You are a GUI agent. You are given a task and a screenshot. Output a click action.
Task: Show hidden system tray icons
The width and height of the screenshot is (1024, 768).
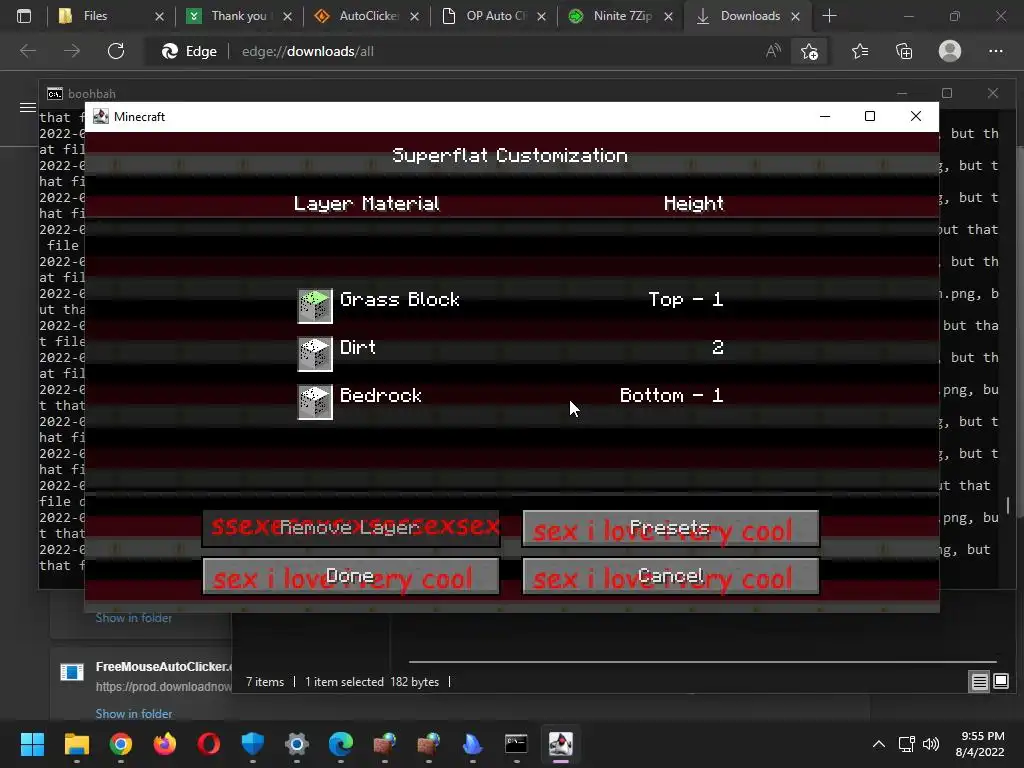(879, 744)
